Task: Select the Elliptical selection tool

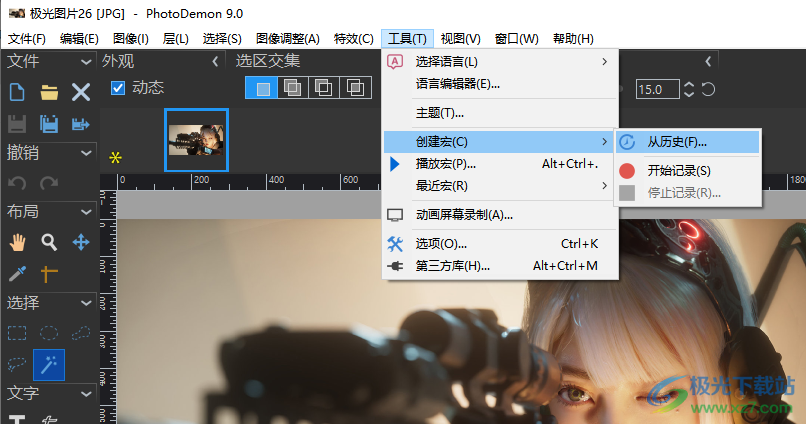Action: [x=49, y=333]
